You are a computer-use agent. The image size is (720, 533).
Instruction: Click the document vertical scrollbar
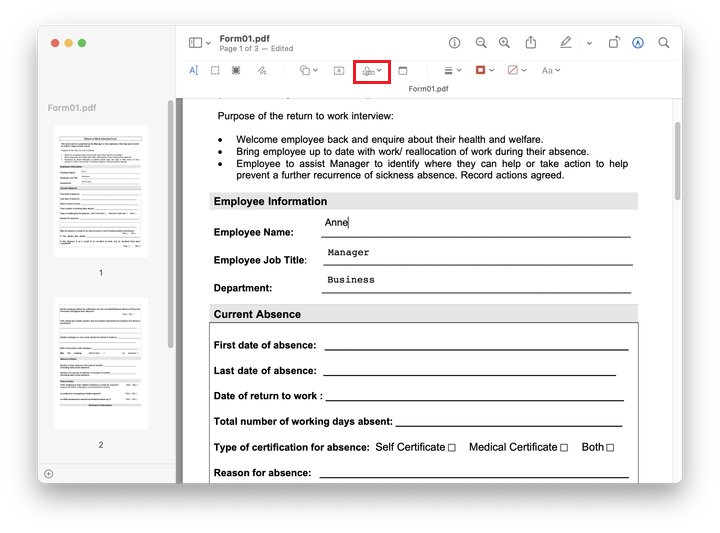[x=677, y=161]
